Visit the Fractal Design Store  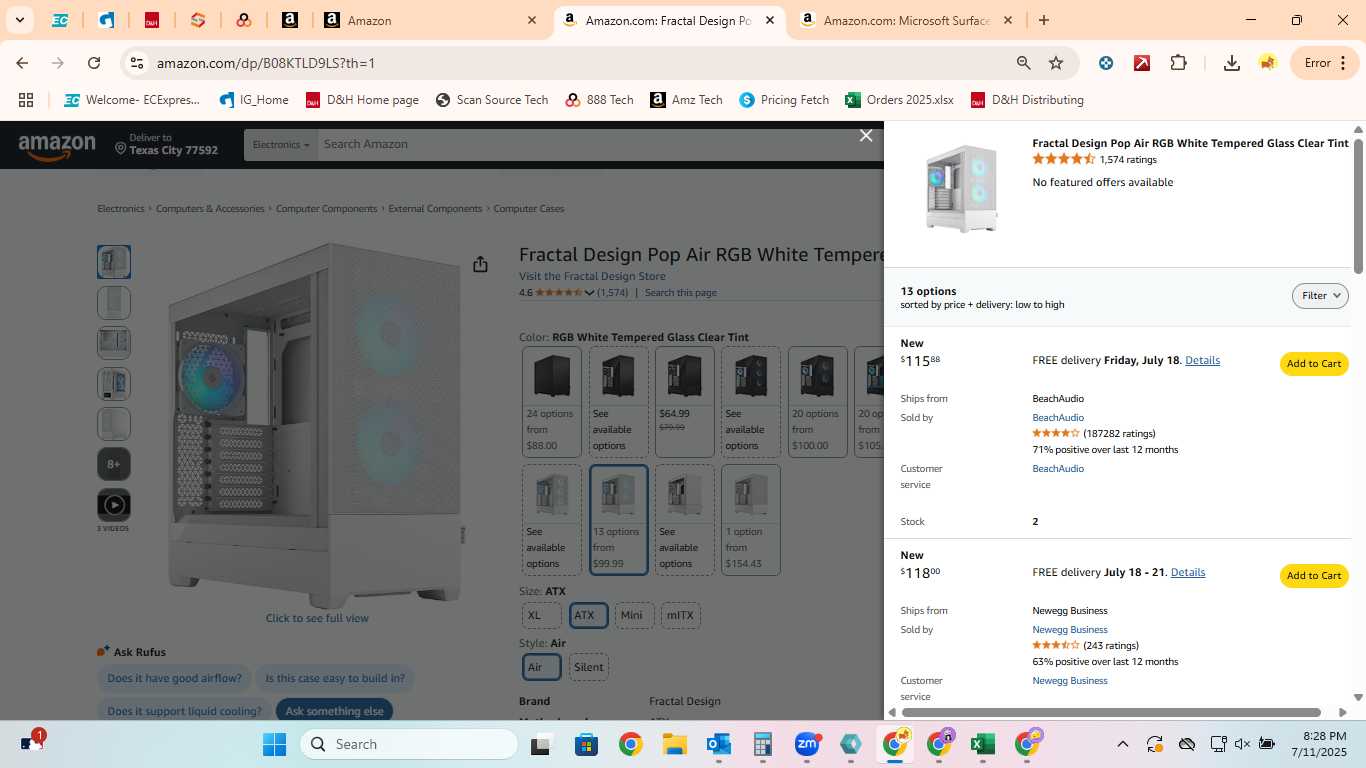point(592,276)
